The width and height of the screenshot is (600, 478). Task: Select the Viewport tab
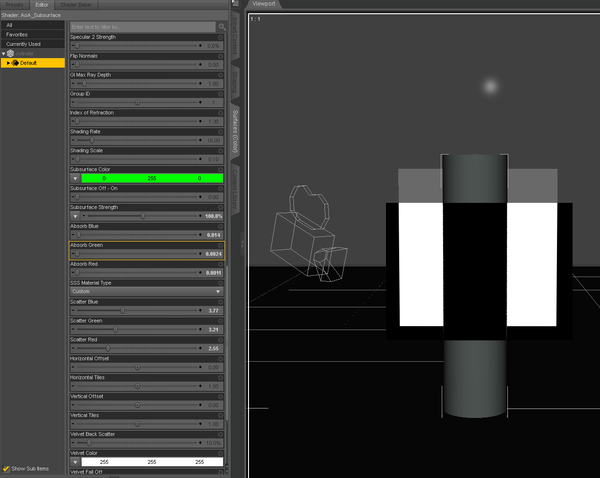(264, 4)
